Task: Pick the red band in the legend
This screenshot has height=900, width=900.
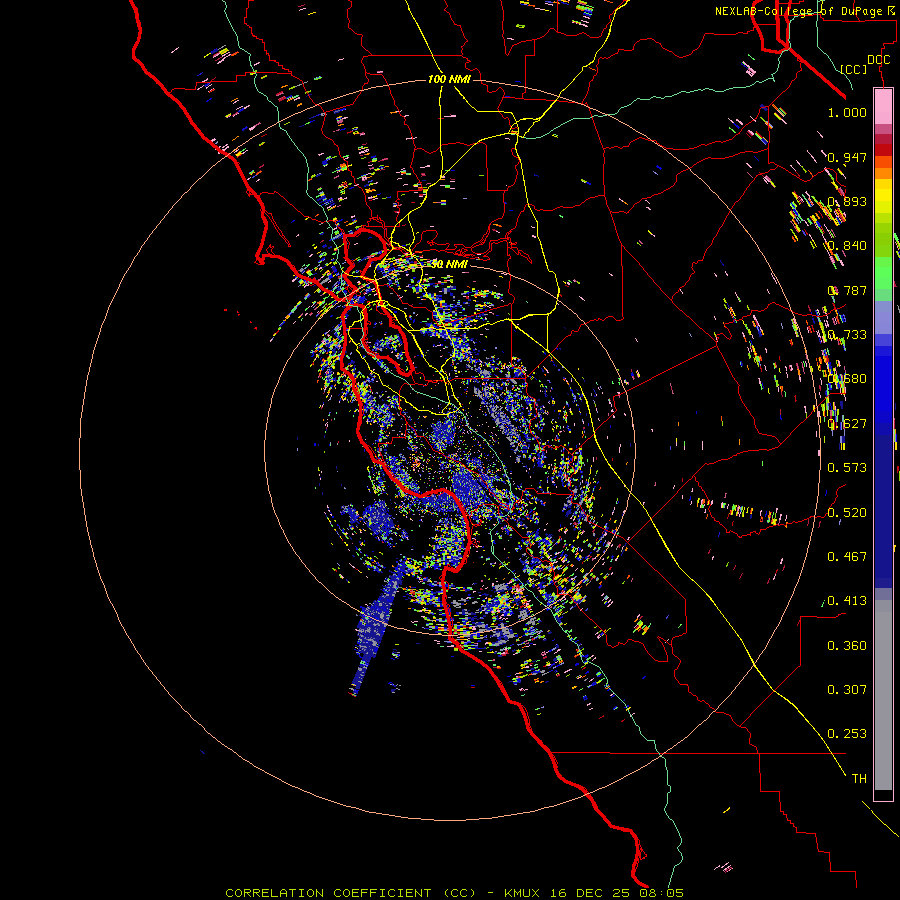Action: 883,150
